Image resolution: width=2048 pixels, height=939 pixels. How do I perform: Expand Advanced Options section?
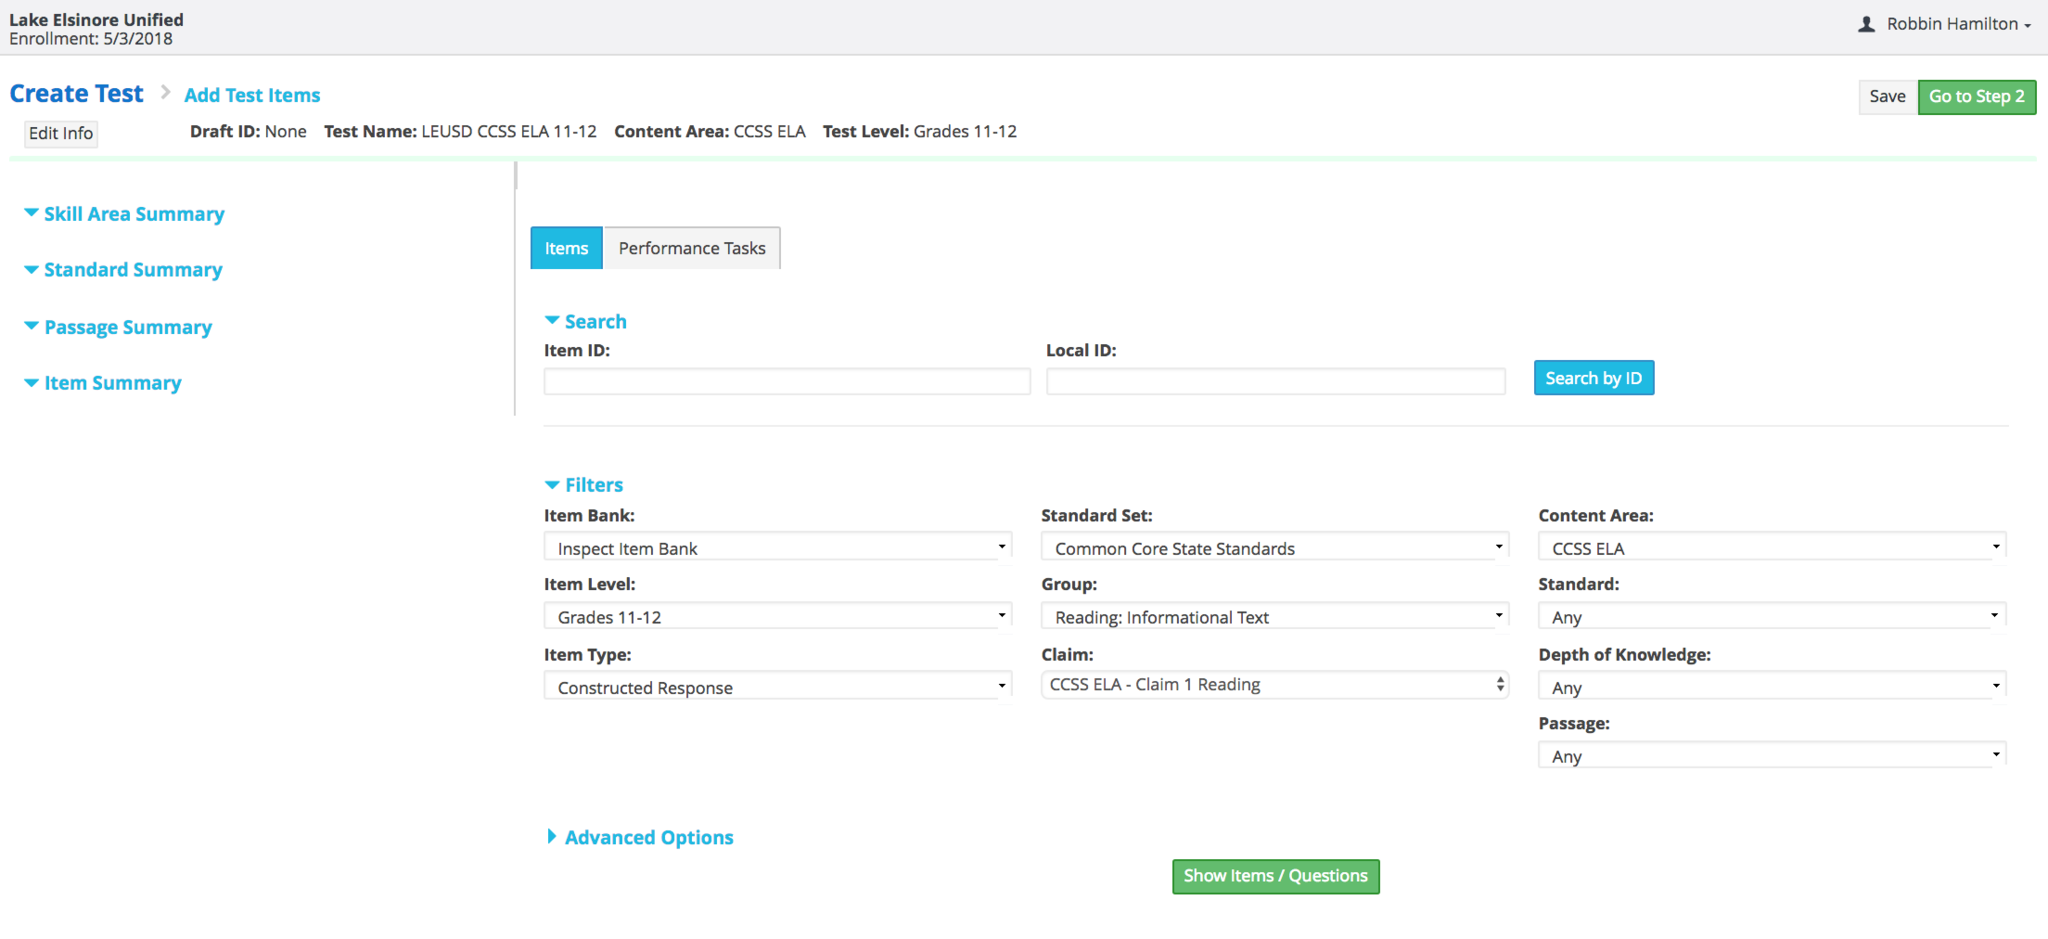click(639, 837)
